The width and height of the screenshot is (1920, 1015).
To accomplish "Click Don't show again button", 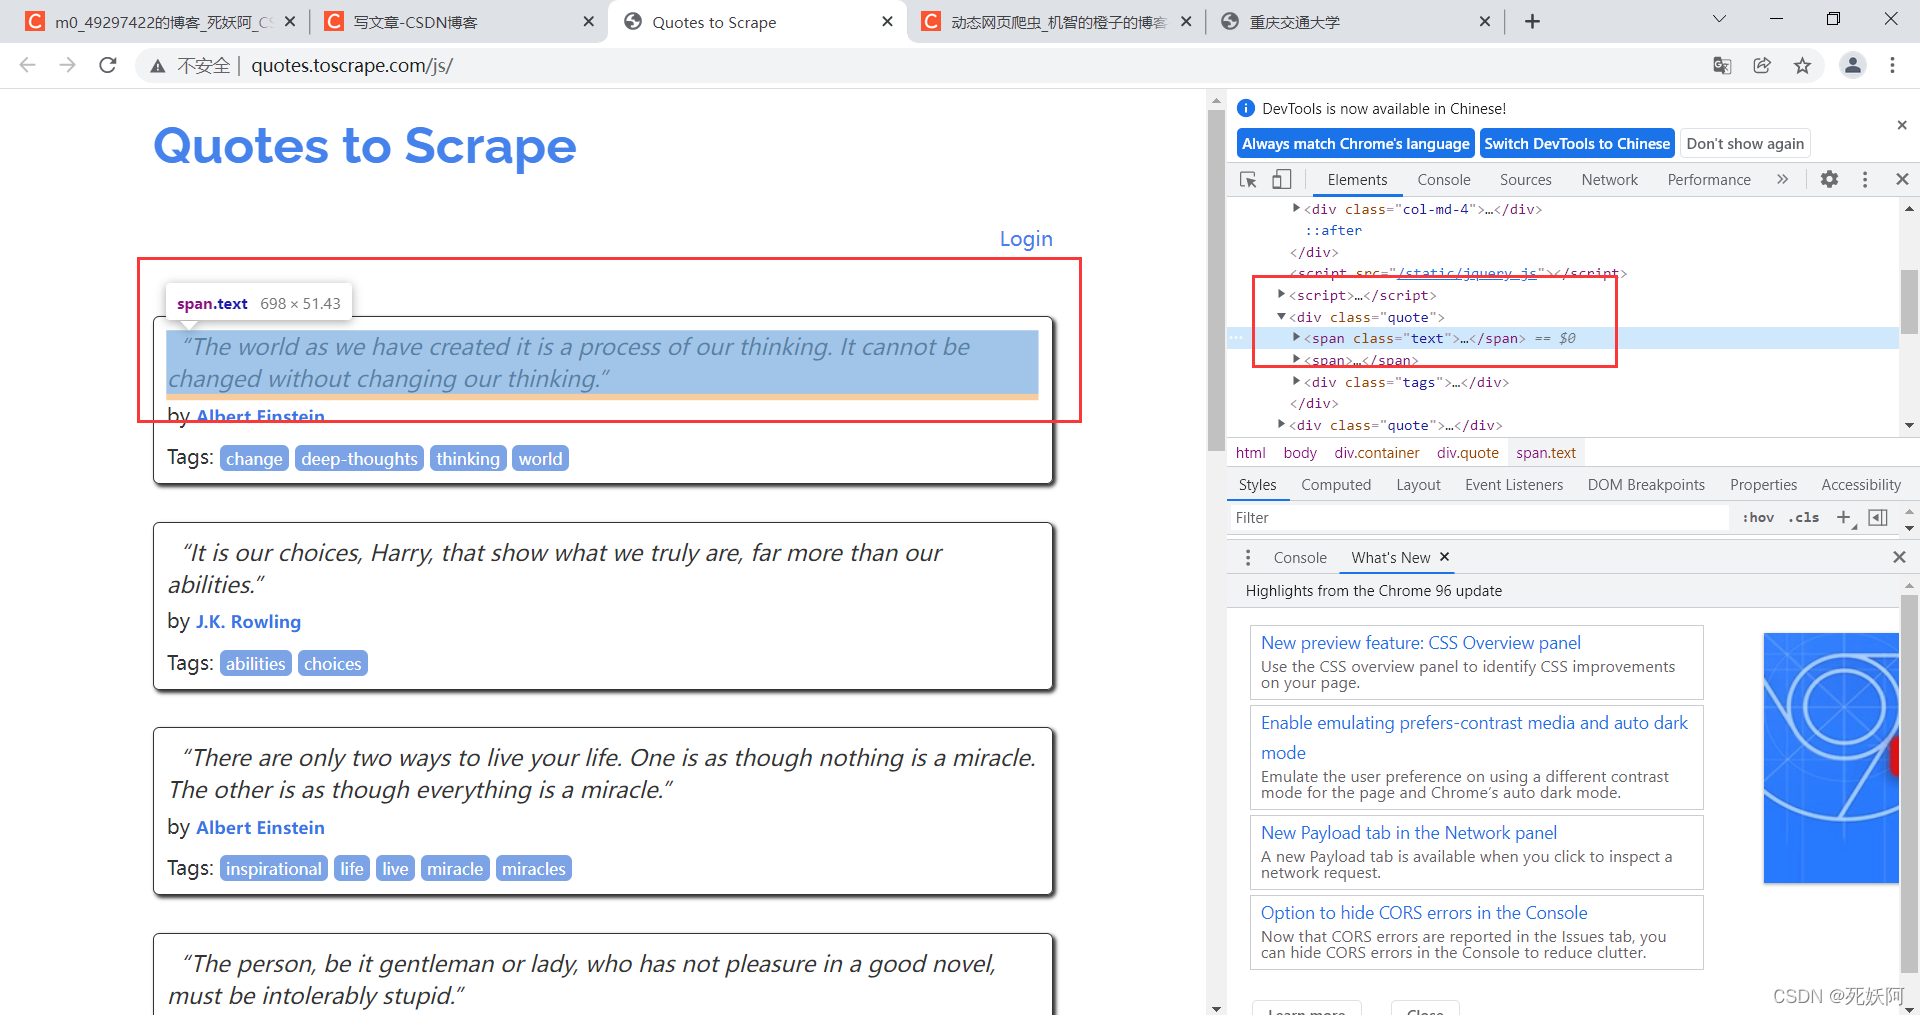I will click(1745, 143).
